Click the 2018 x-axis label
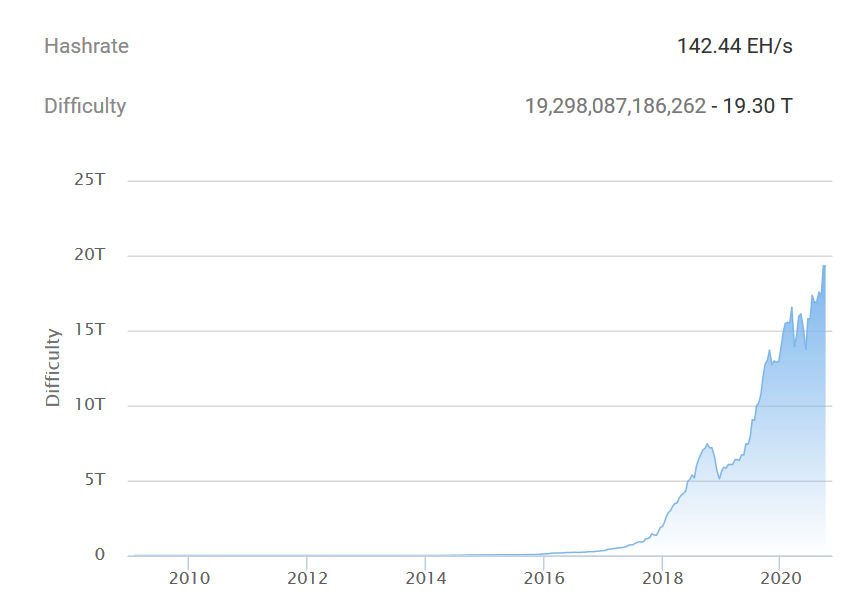Viewport: 847px width, 615px height. [x=663, y=578]
